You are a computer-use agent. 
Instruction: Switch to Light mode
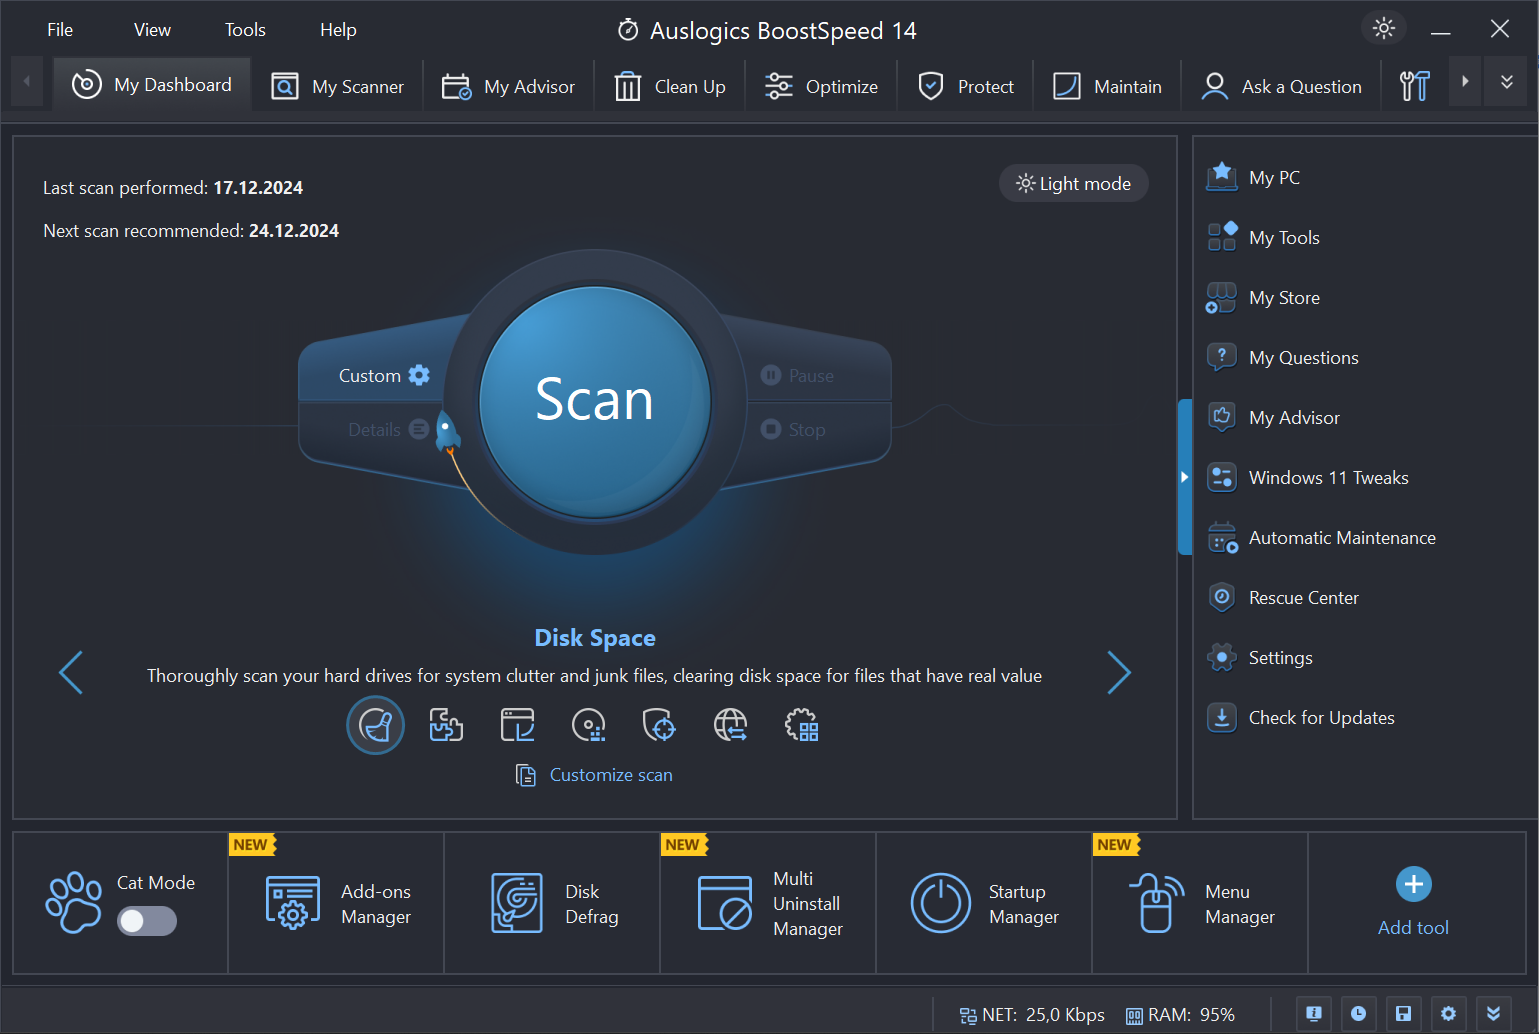point(1073,183)
